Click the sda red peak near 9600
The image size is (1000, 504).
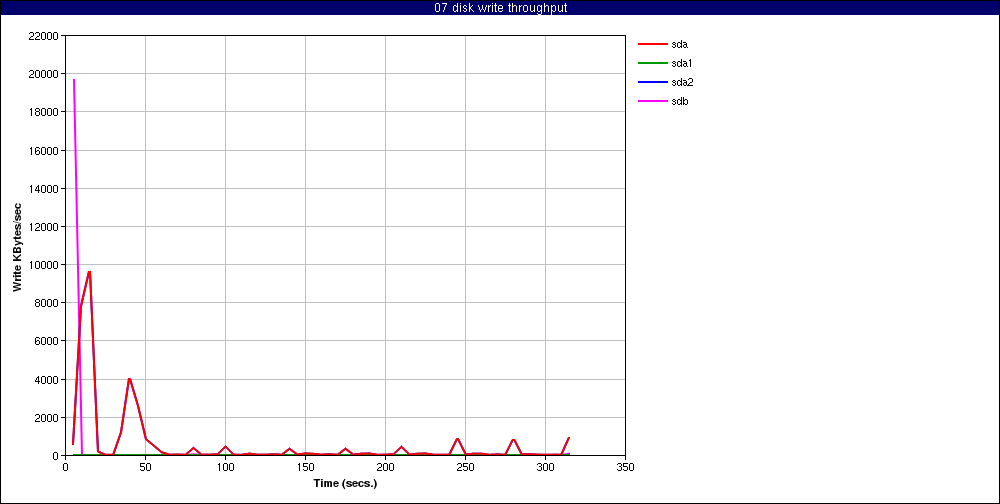point(89,272)
